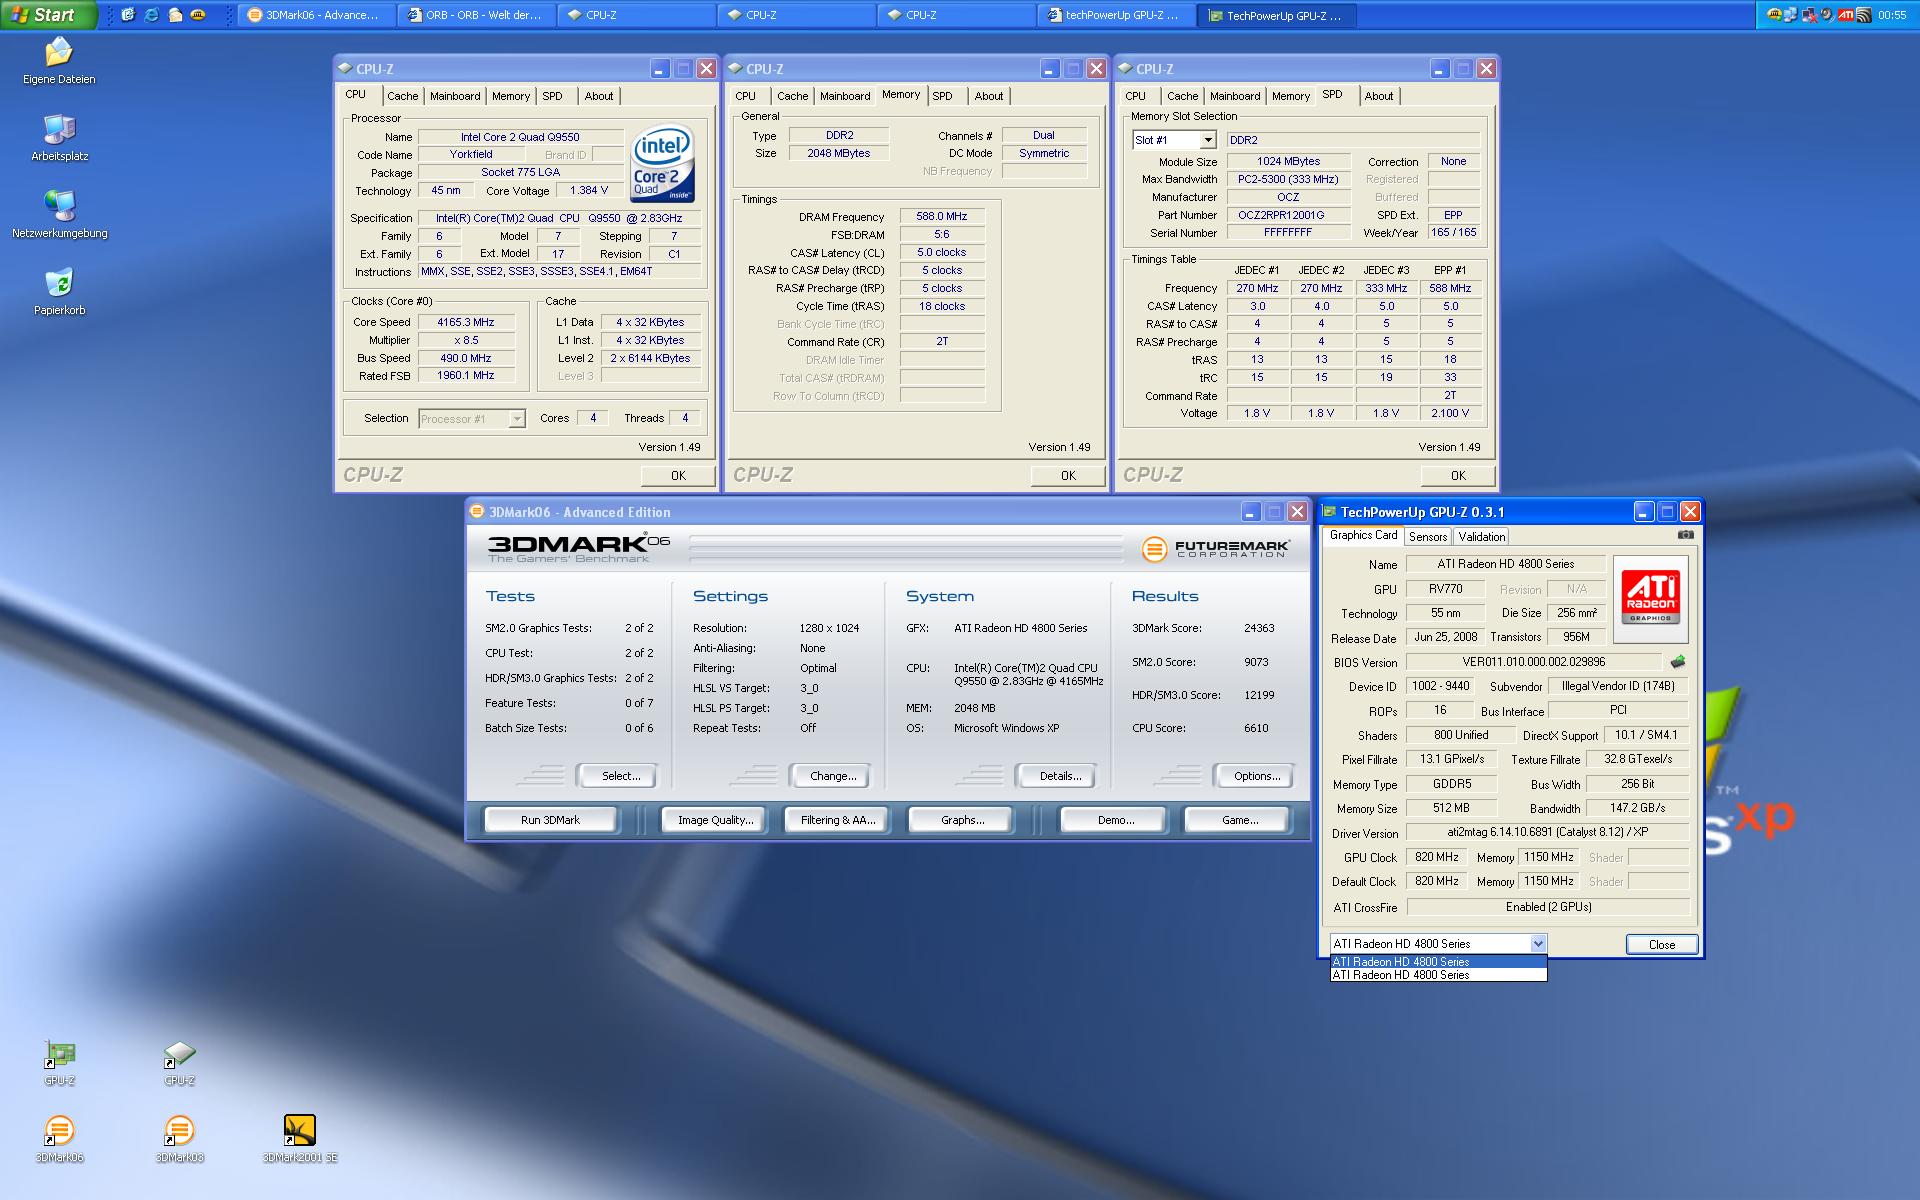This screenshot has width=1920, height=1200.
Task: Select the GPU-Z desktop shortcut icon
Action: [x=59, y=1062]
